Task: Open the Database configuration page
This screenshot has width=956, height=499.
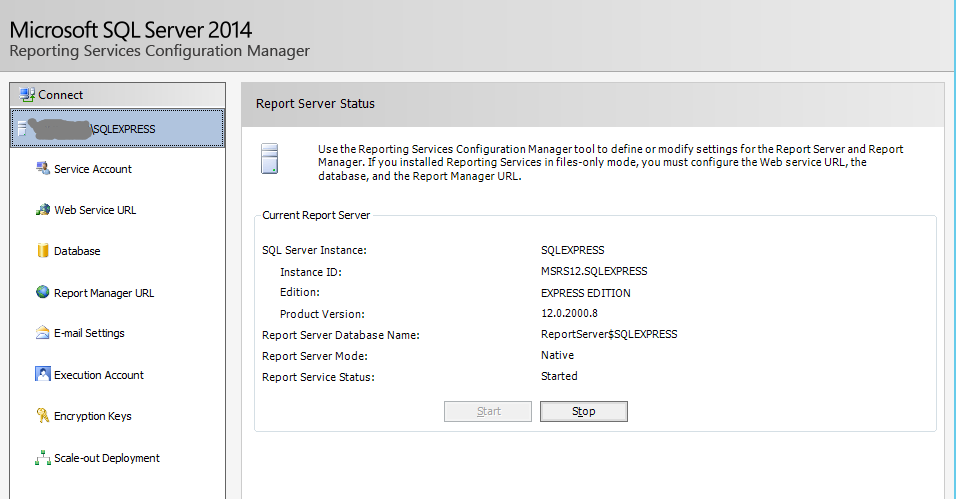Action: (77, 251)
